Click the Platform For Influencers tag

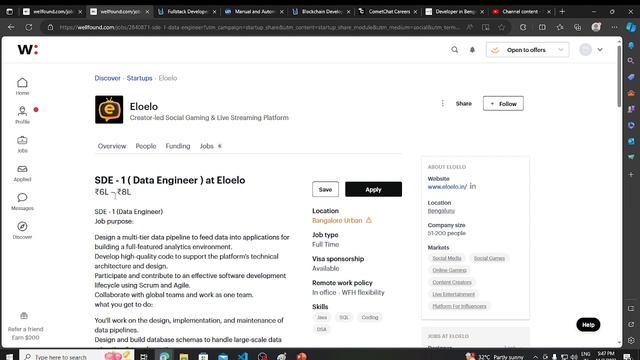(x=459, y=306)
